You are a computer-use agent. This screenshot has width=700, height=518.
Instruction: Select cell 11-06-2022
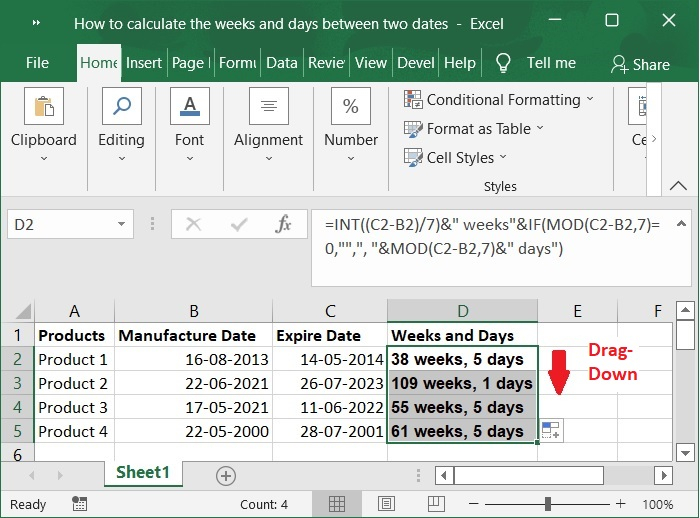tap(330, 407)
